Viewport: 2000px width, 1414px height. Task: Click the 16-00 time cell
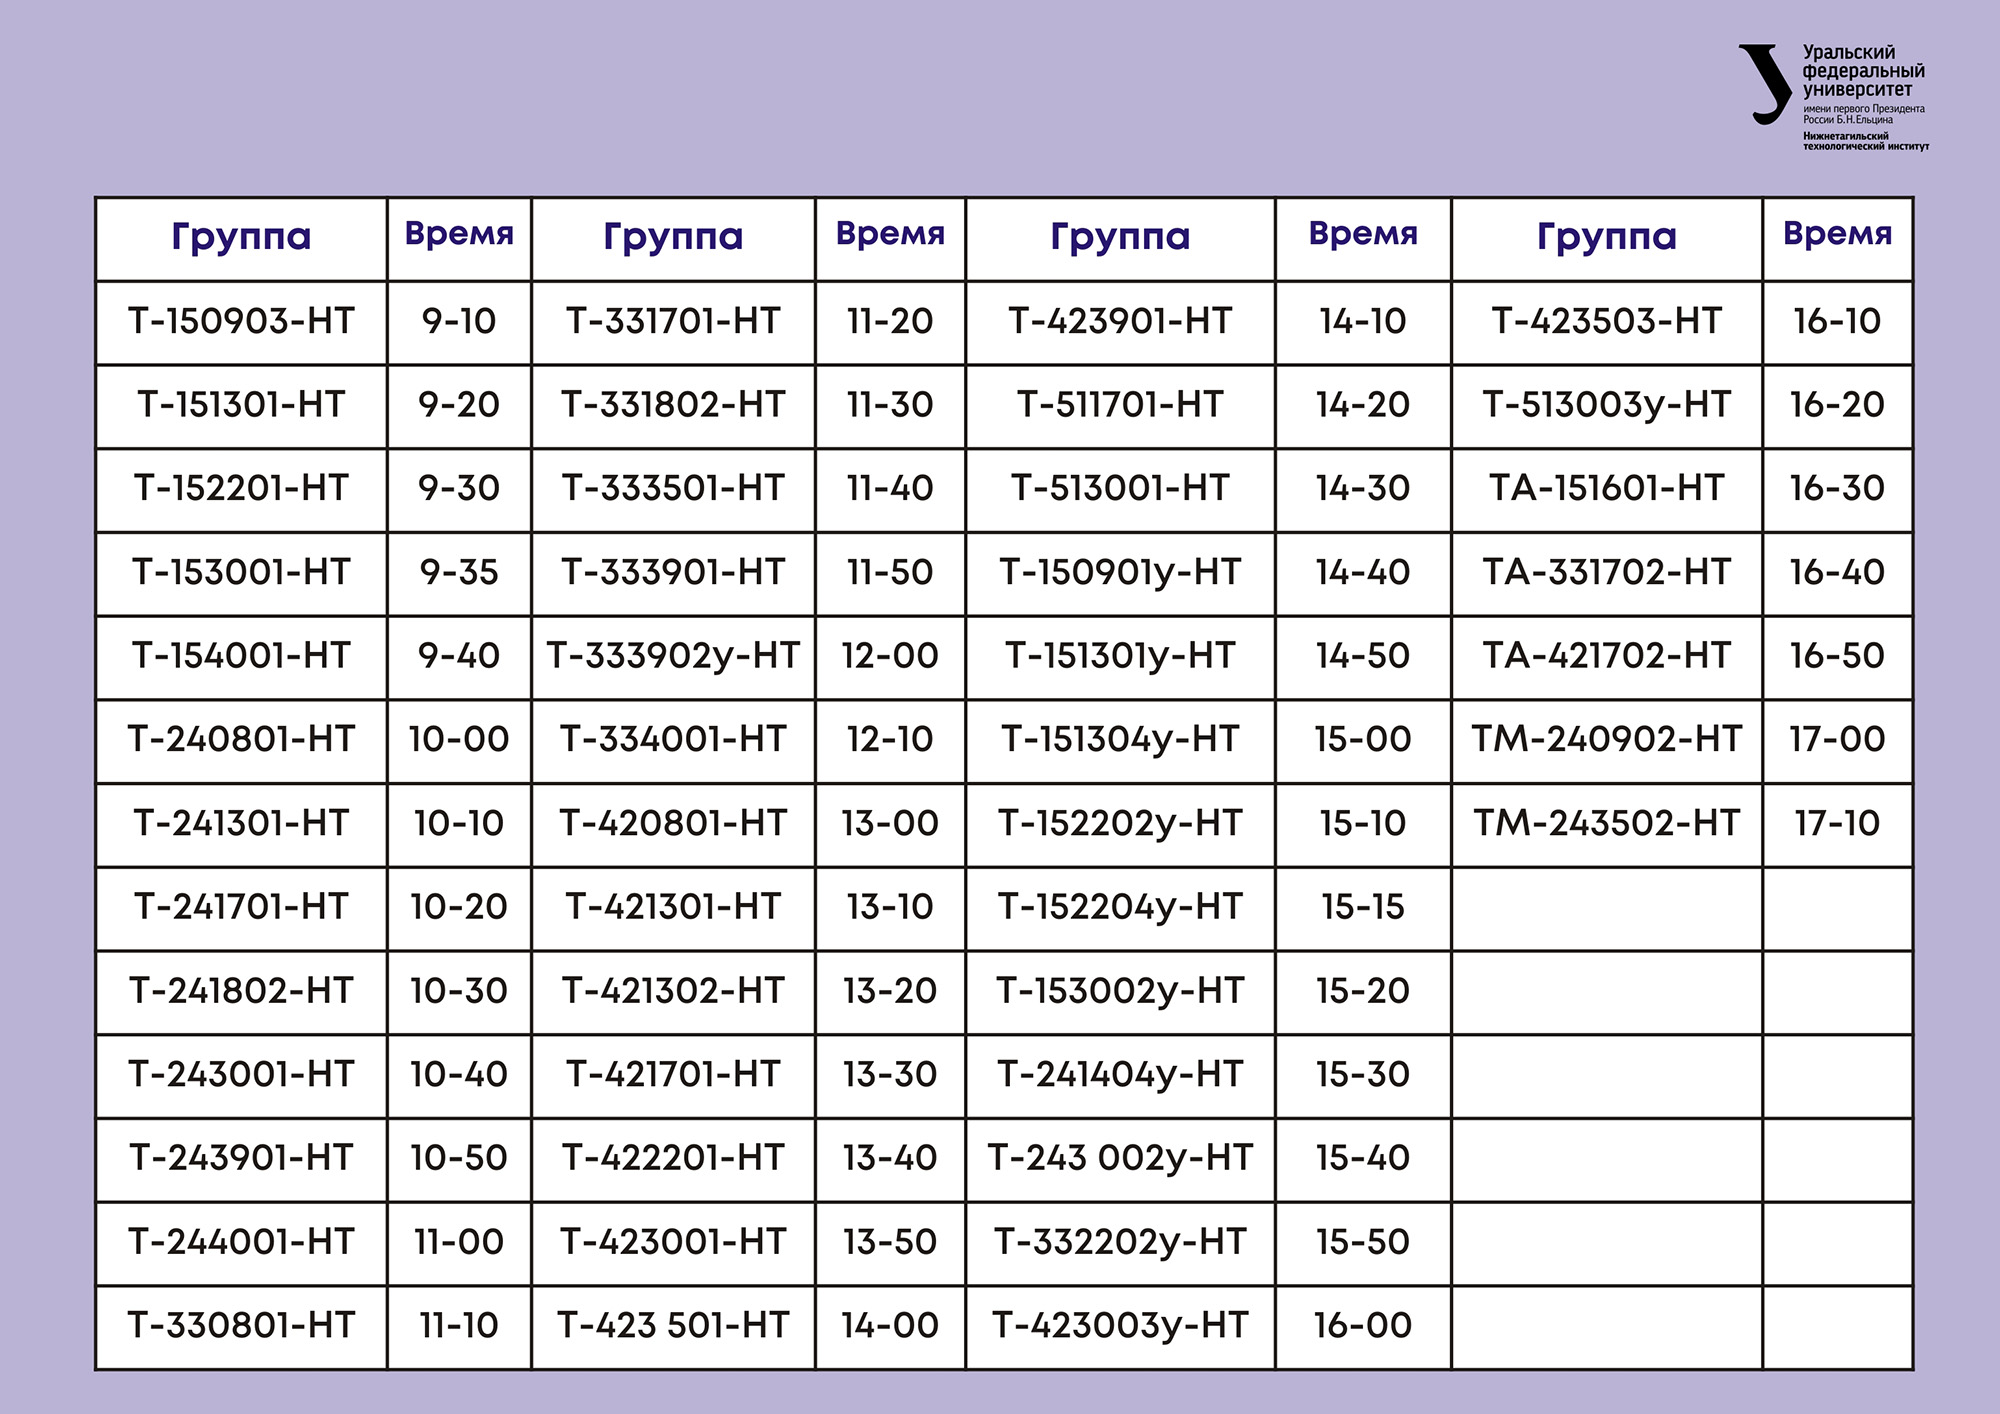1362,1325
